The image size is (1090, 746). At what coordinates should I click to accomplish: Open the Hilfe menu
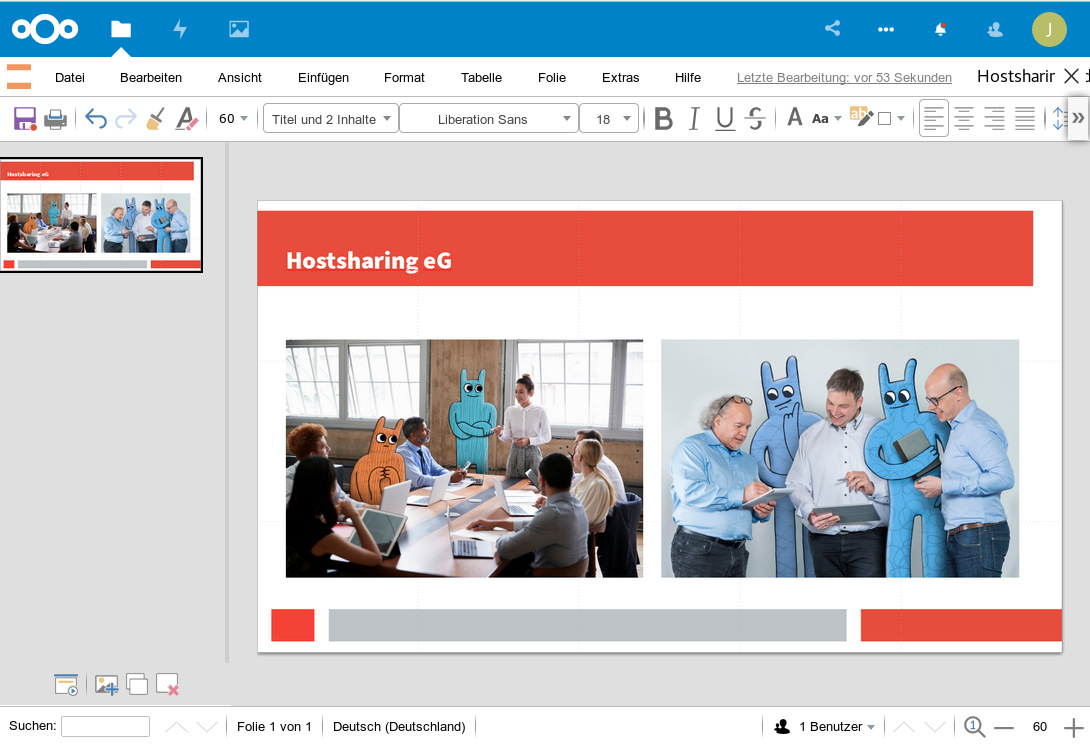click(688, 78)
